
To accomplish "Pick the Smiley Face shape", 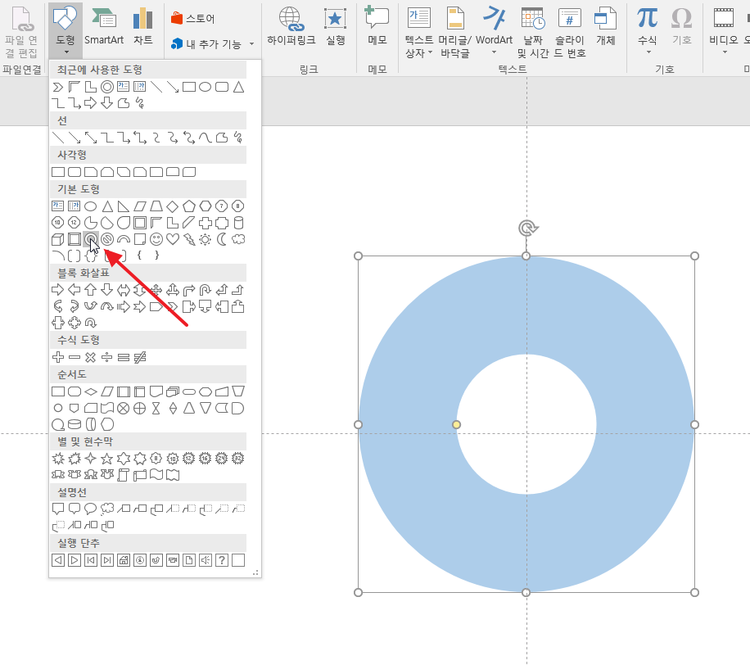I will [x=156, y=239].
